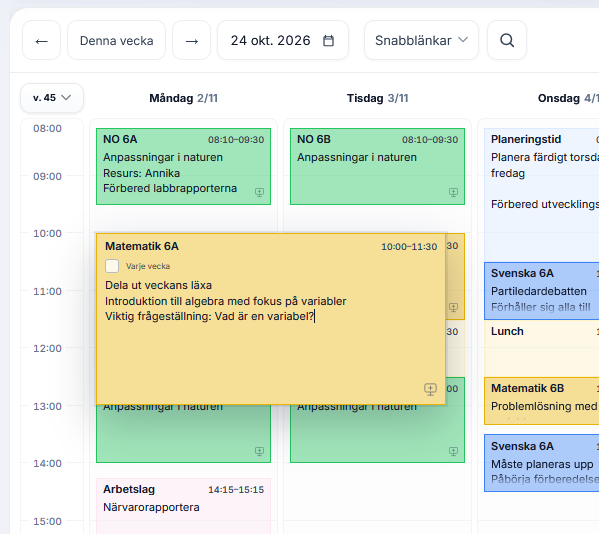Toggle the Varje vecka checkbox
The height and width of the screenshot is (534, 599).
click(112, 266)
